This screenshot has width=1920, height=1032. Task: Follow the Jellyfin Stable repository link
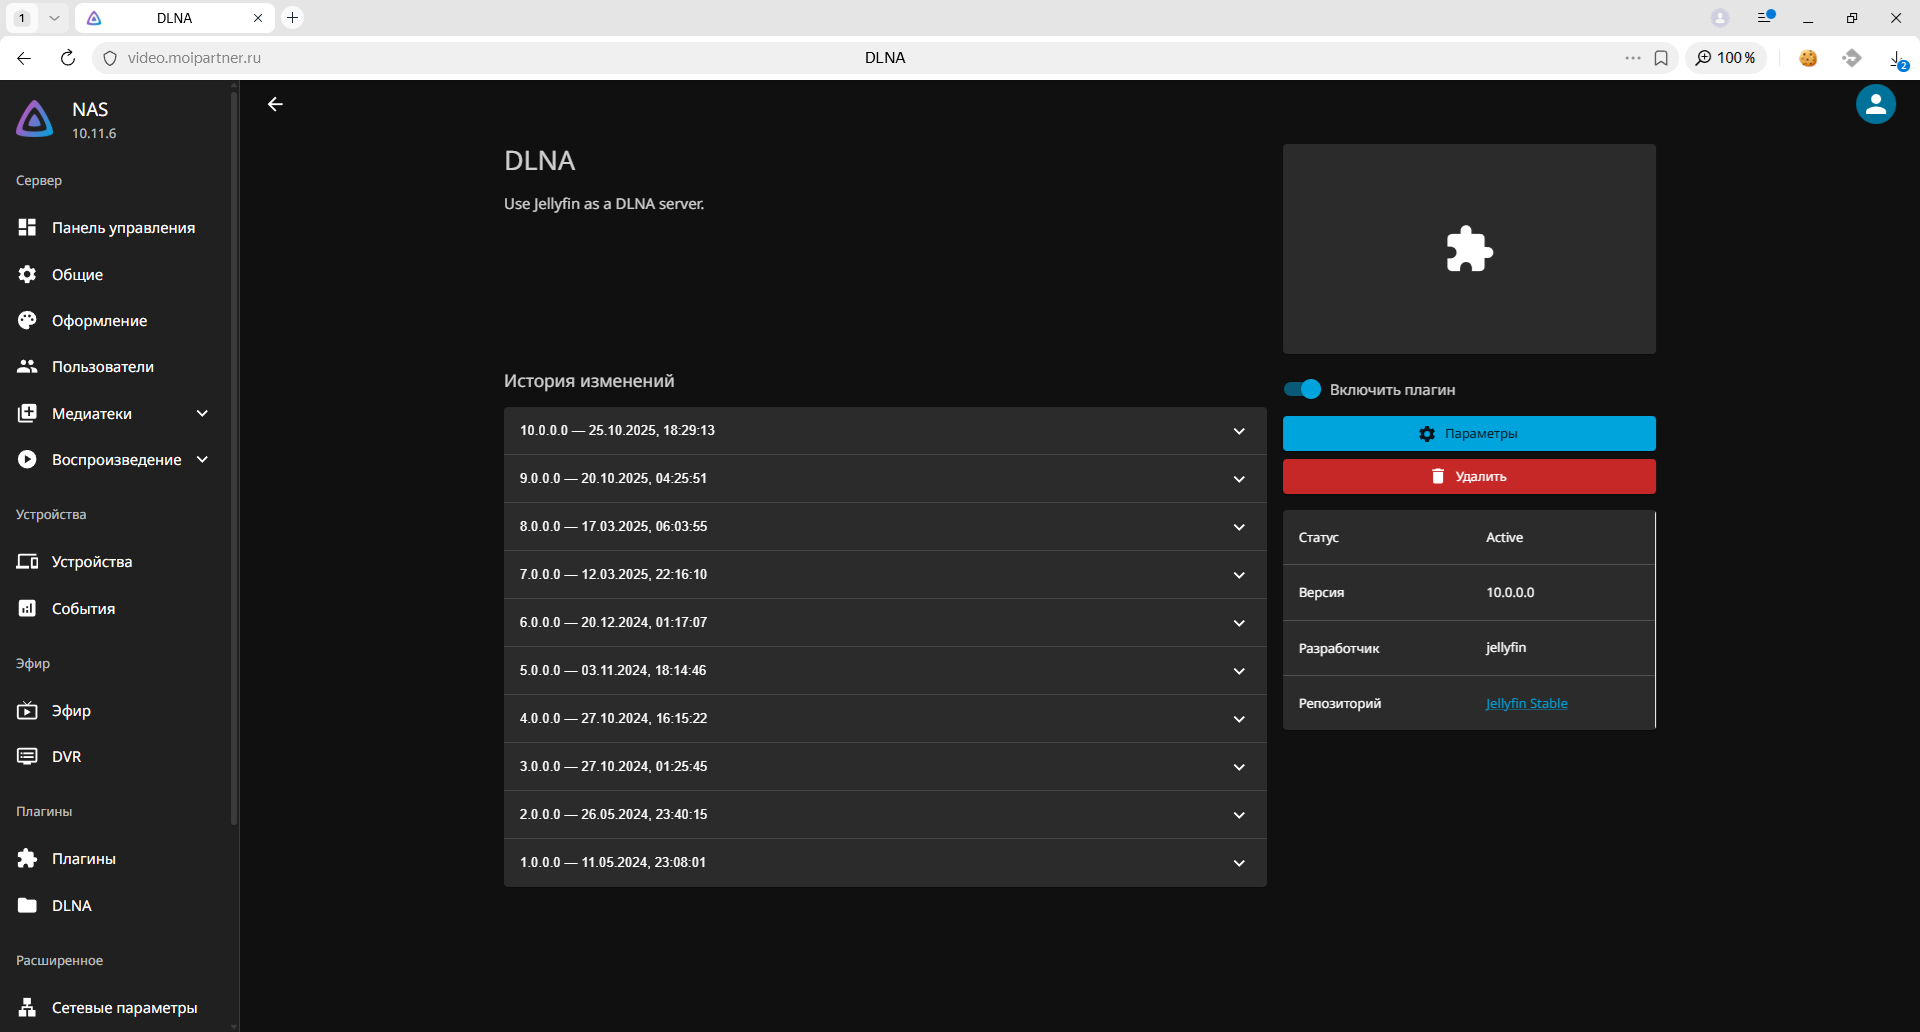(1526, 704)
